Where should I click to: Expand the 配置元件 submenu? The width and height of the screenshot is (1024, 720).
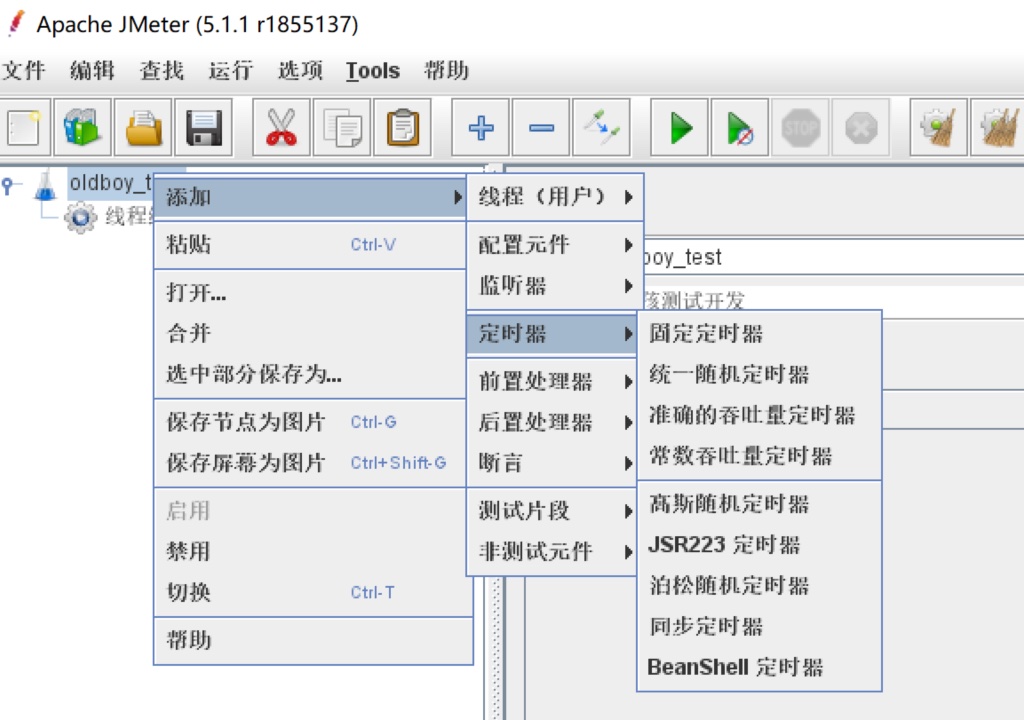pyautogui.click(x=555, y=245)
